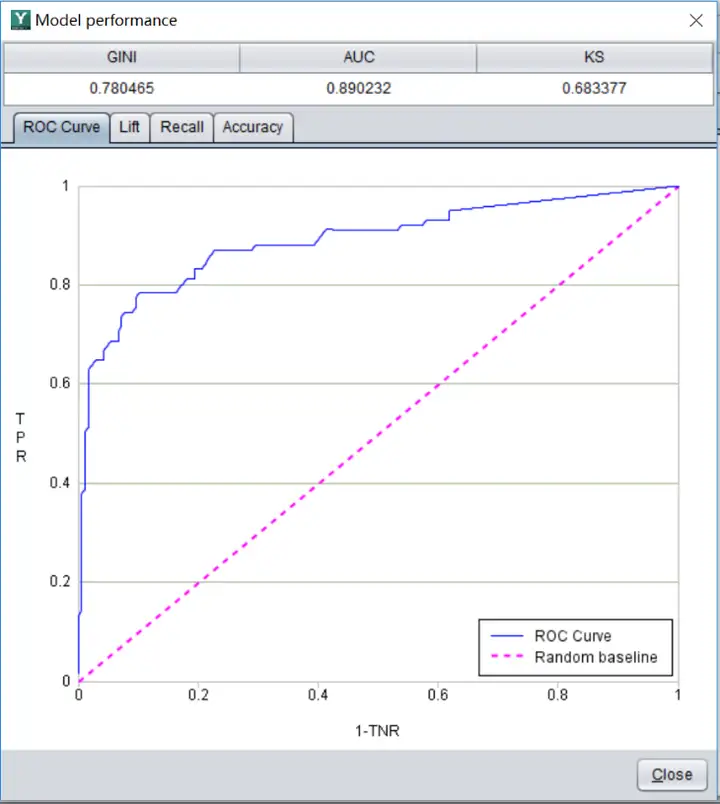Click the ROC Curve legend entry
The height and width of the screenshot is (804, 720).
click(x=573, y=636)
